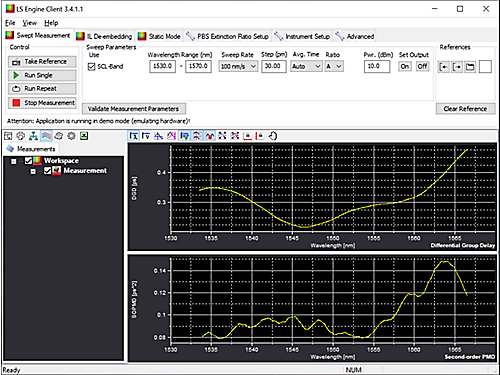Click the Take Reference button

pos(42,62)
